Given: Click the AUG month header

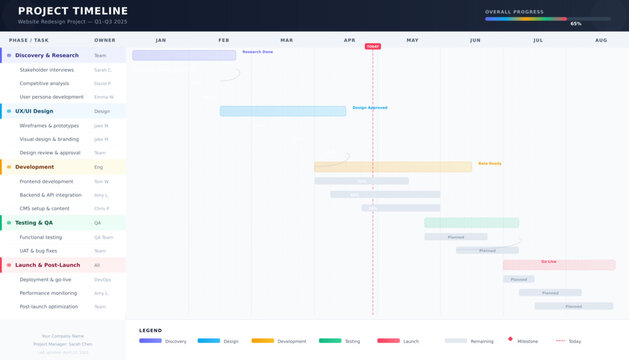Looking at the screenshot, I should point(601,40).
